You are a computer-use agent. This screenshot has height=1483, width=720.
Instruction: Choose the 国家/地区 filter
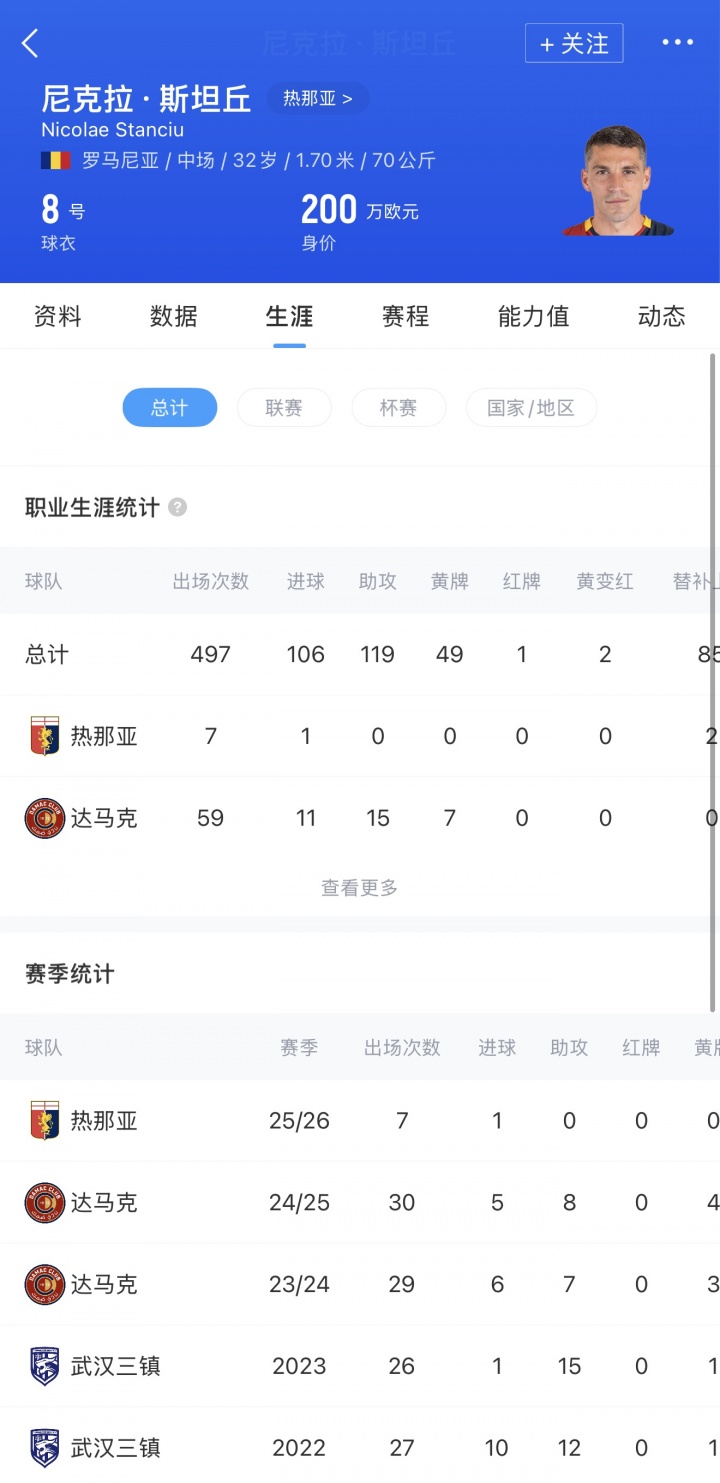[531, 408]
